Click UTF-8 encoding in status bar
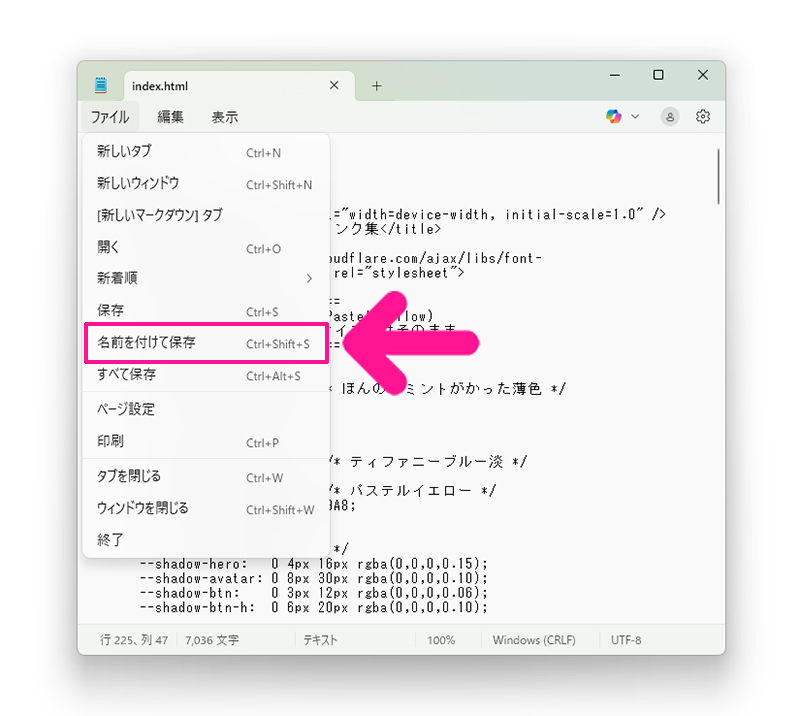The width and height of the screenshot is (800, 716). [x=625, y=640]
